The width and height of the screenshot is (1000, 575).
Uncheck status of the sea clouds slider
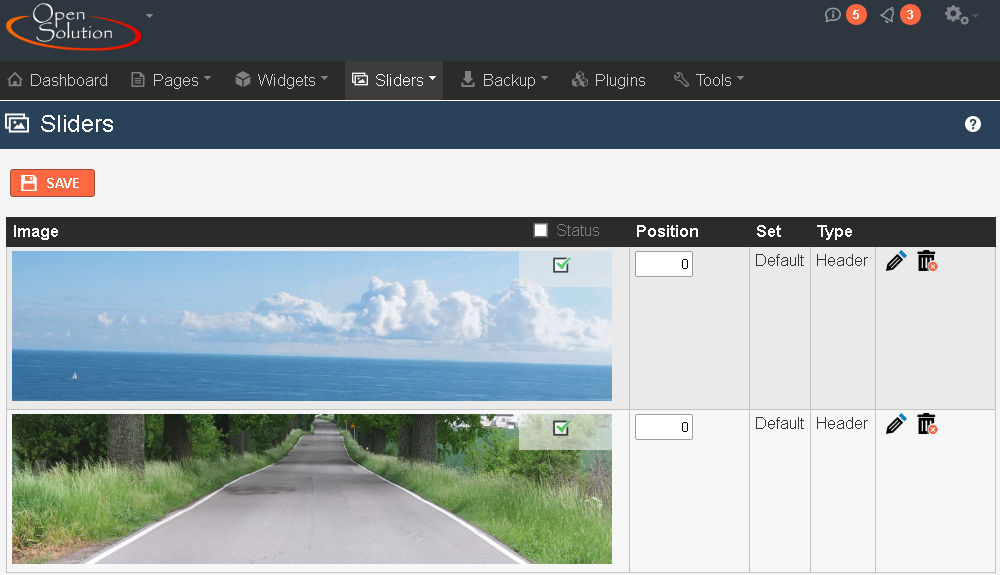(561, 265)
